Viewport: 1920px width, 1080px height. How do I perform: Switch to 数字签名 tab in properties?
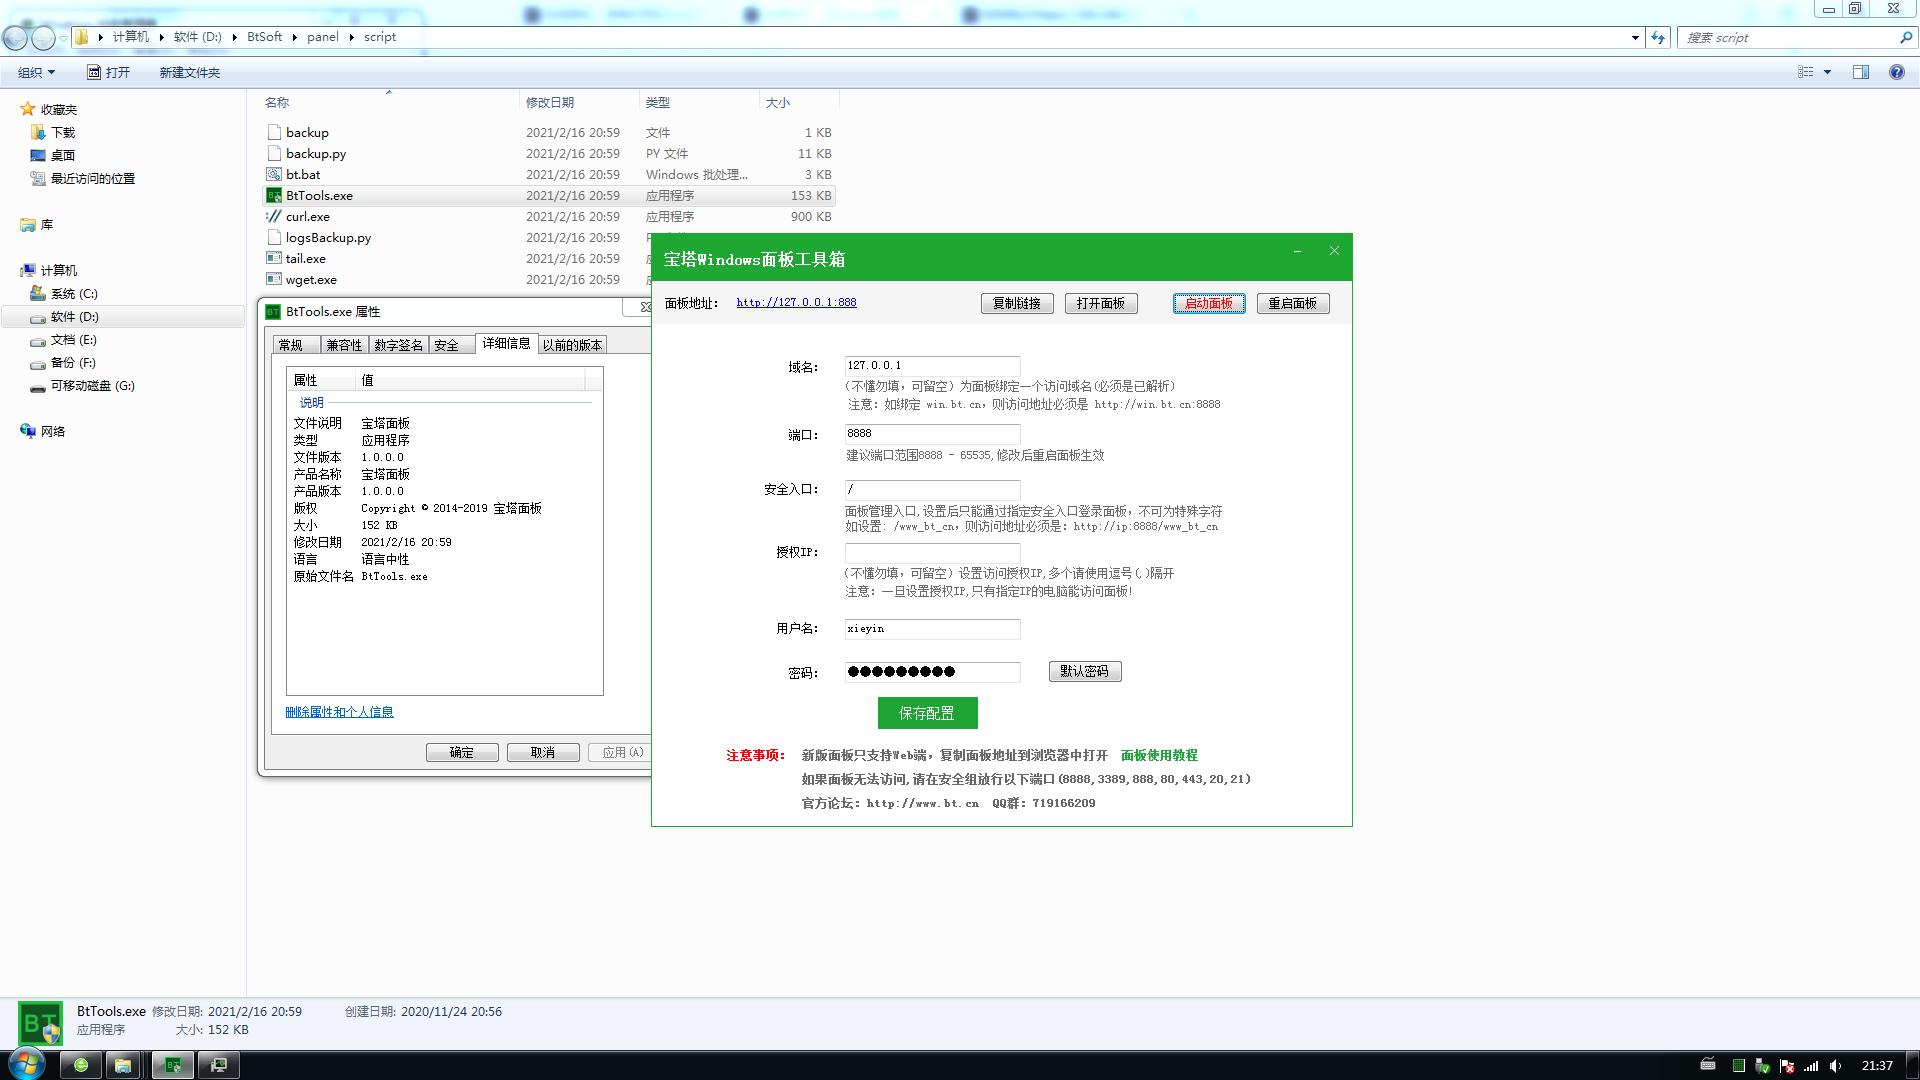[398, 345]
